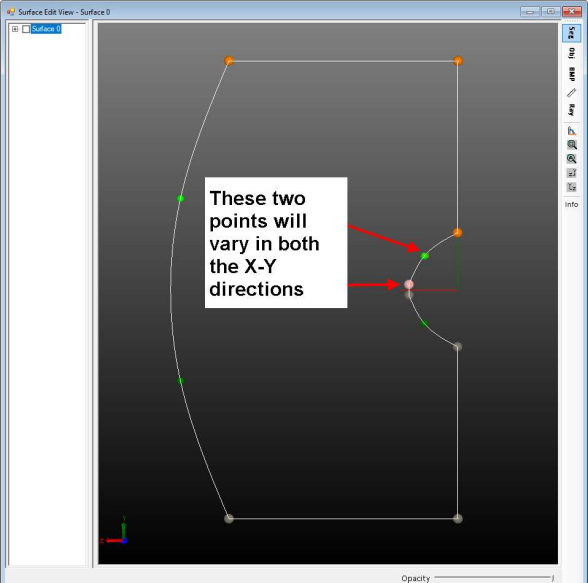The width and height of the screenshot is (588, 583).
Task: Switch to the Z-Y axis view icon
Action: coord(572,173)
